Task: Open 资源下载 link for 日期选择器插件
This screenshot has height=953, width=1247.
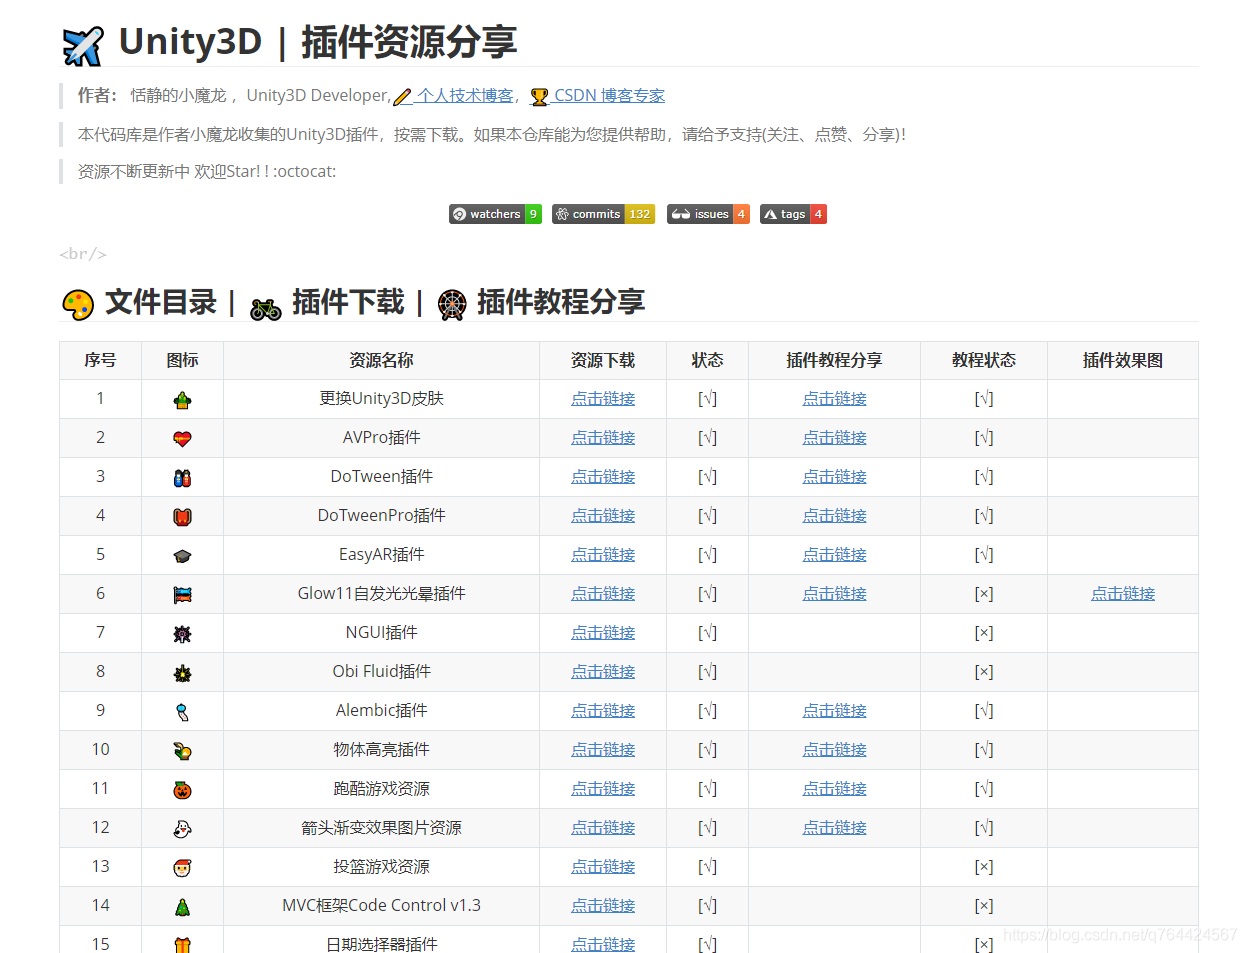Action: pyautogui.click(x=603, y=944)
